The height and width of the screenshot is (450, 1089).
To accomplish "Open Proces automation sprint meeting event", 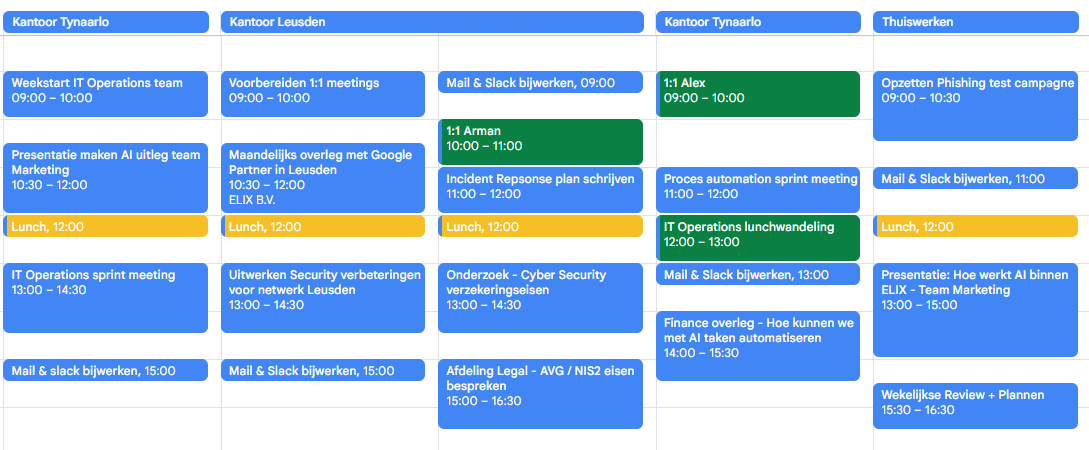I will 758,190.
